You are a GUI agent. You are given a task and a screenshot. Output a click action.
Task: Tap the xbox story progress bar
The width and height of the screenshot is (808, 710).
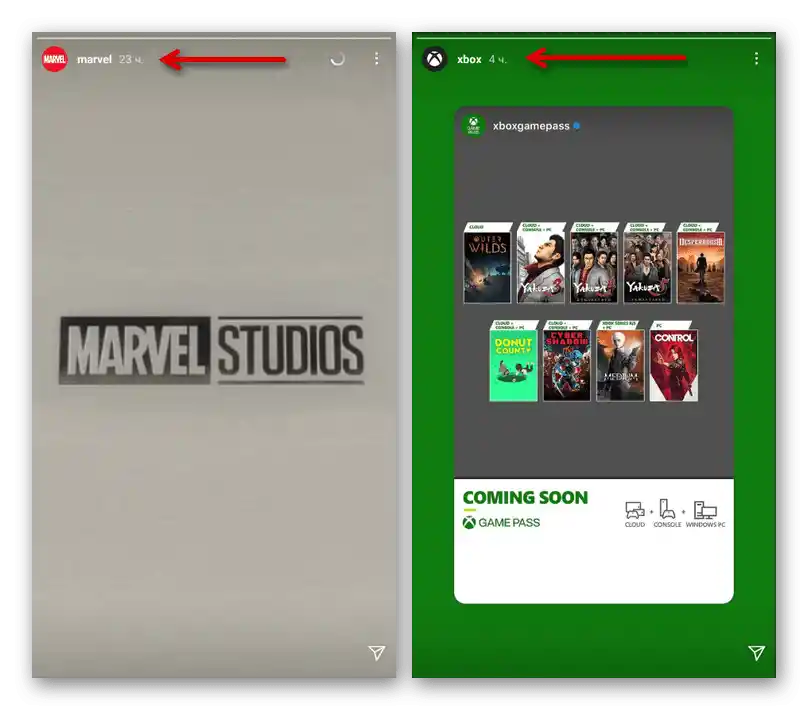pyautogui.click(x=594, y=38)
